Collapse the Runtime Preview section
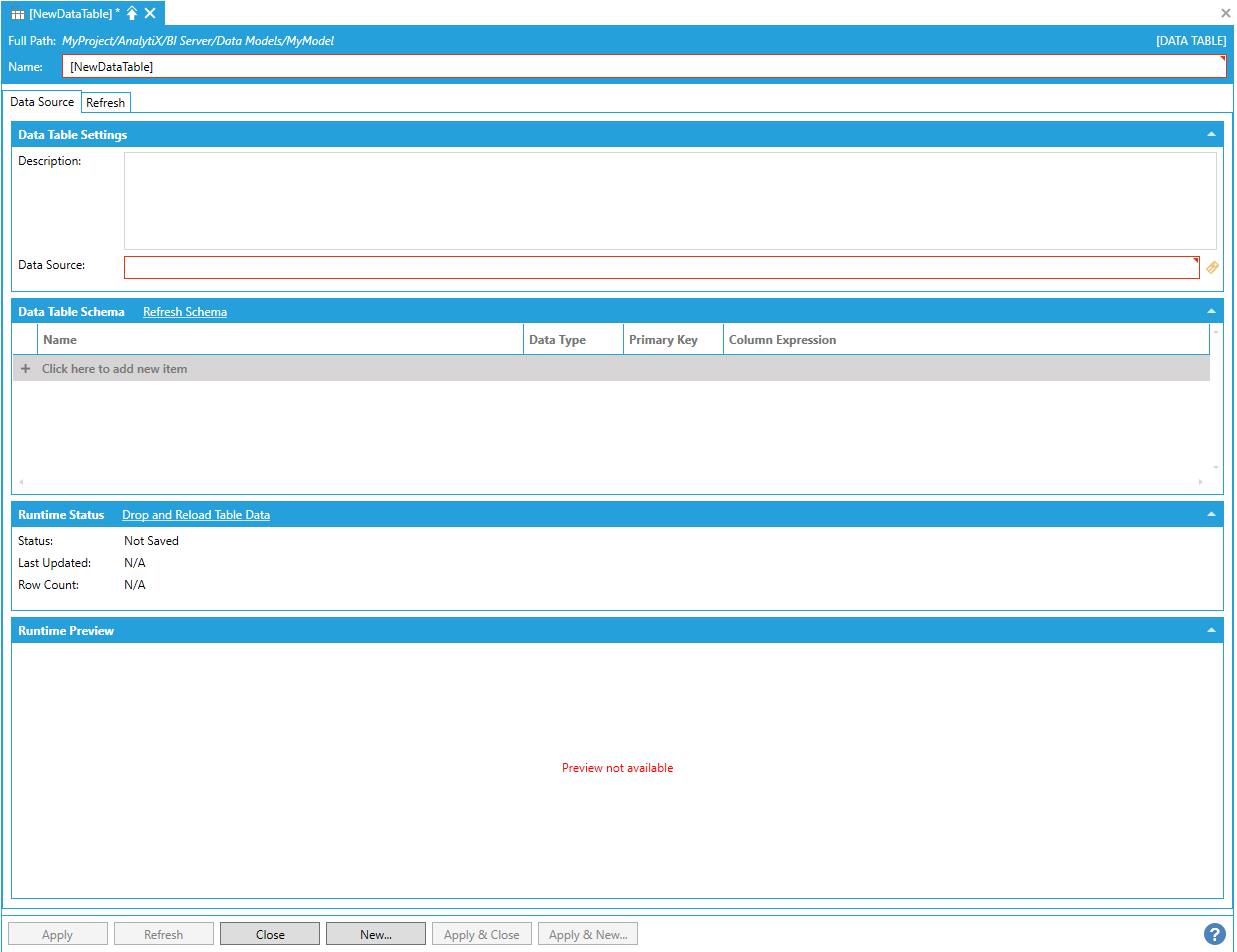This screenshot has width=1237, height=952. (x=1211, y=630)
